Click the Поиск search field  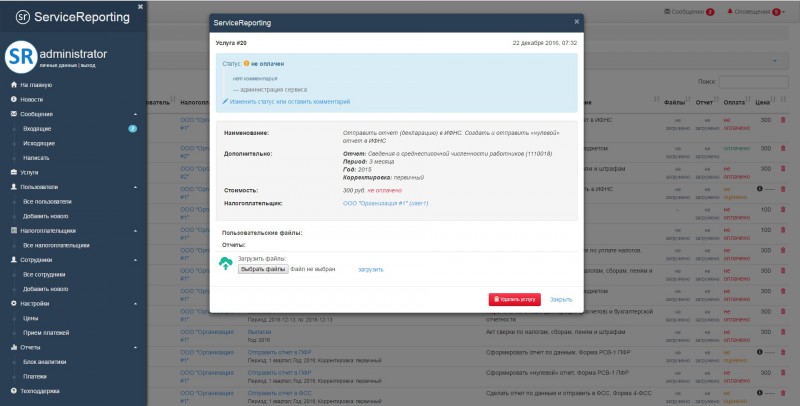[x=754, y=82]
